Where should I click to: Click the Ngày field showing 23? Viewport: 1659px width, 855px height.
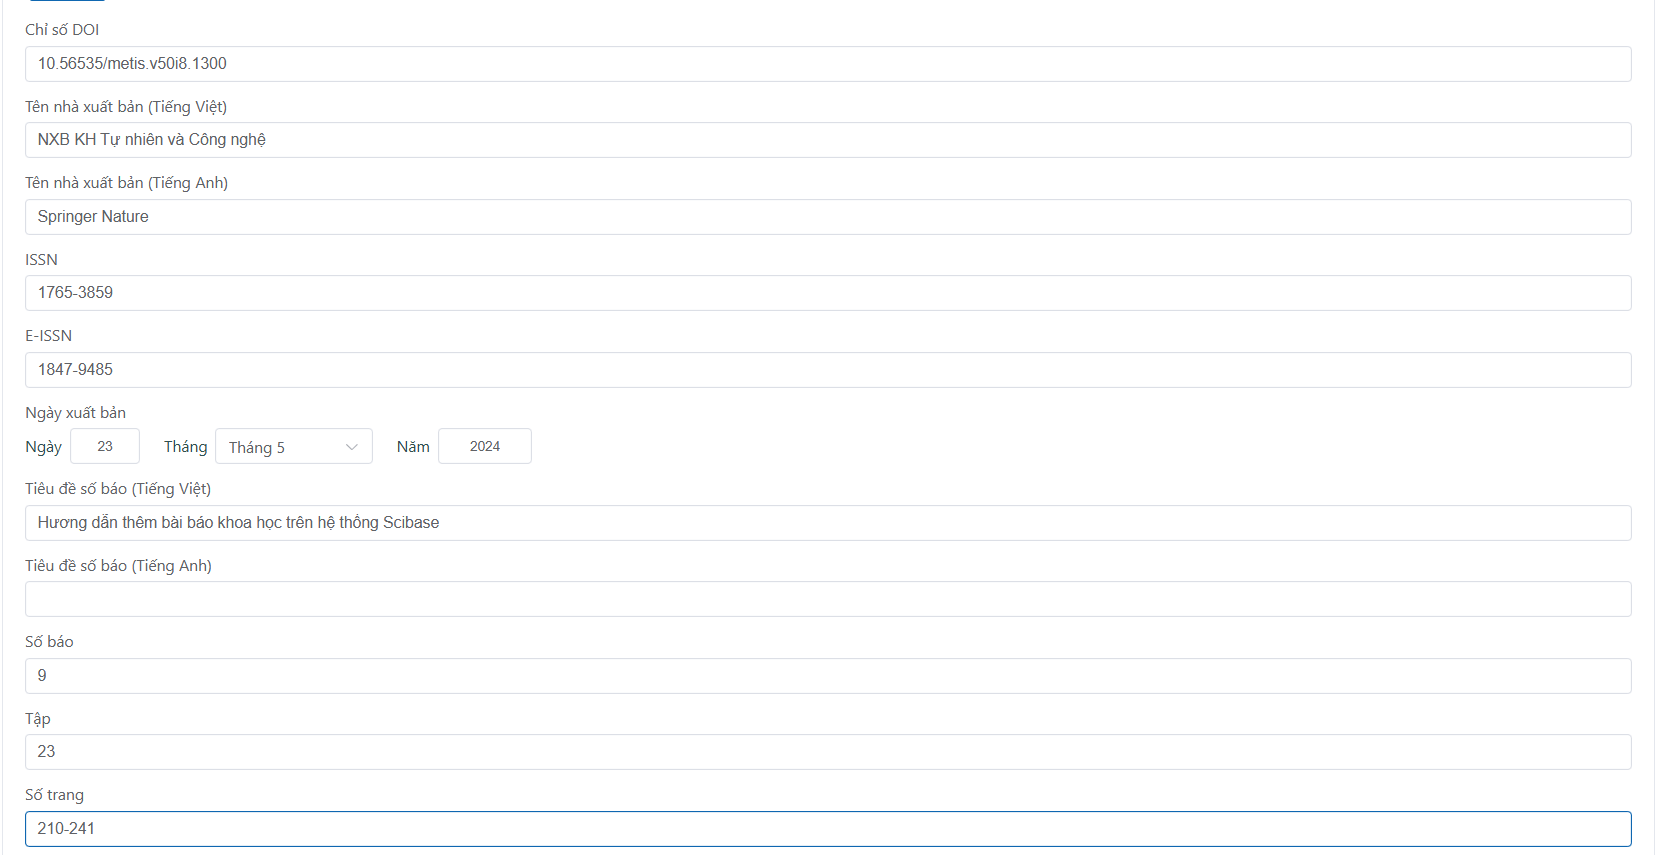105,446
